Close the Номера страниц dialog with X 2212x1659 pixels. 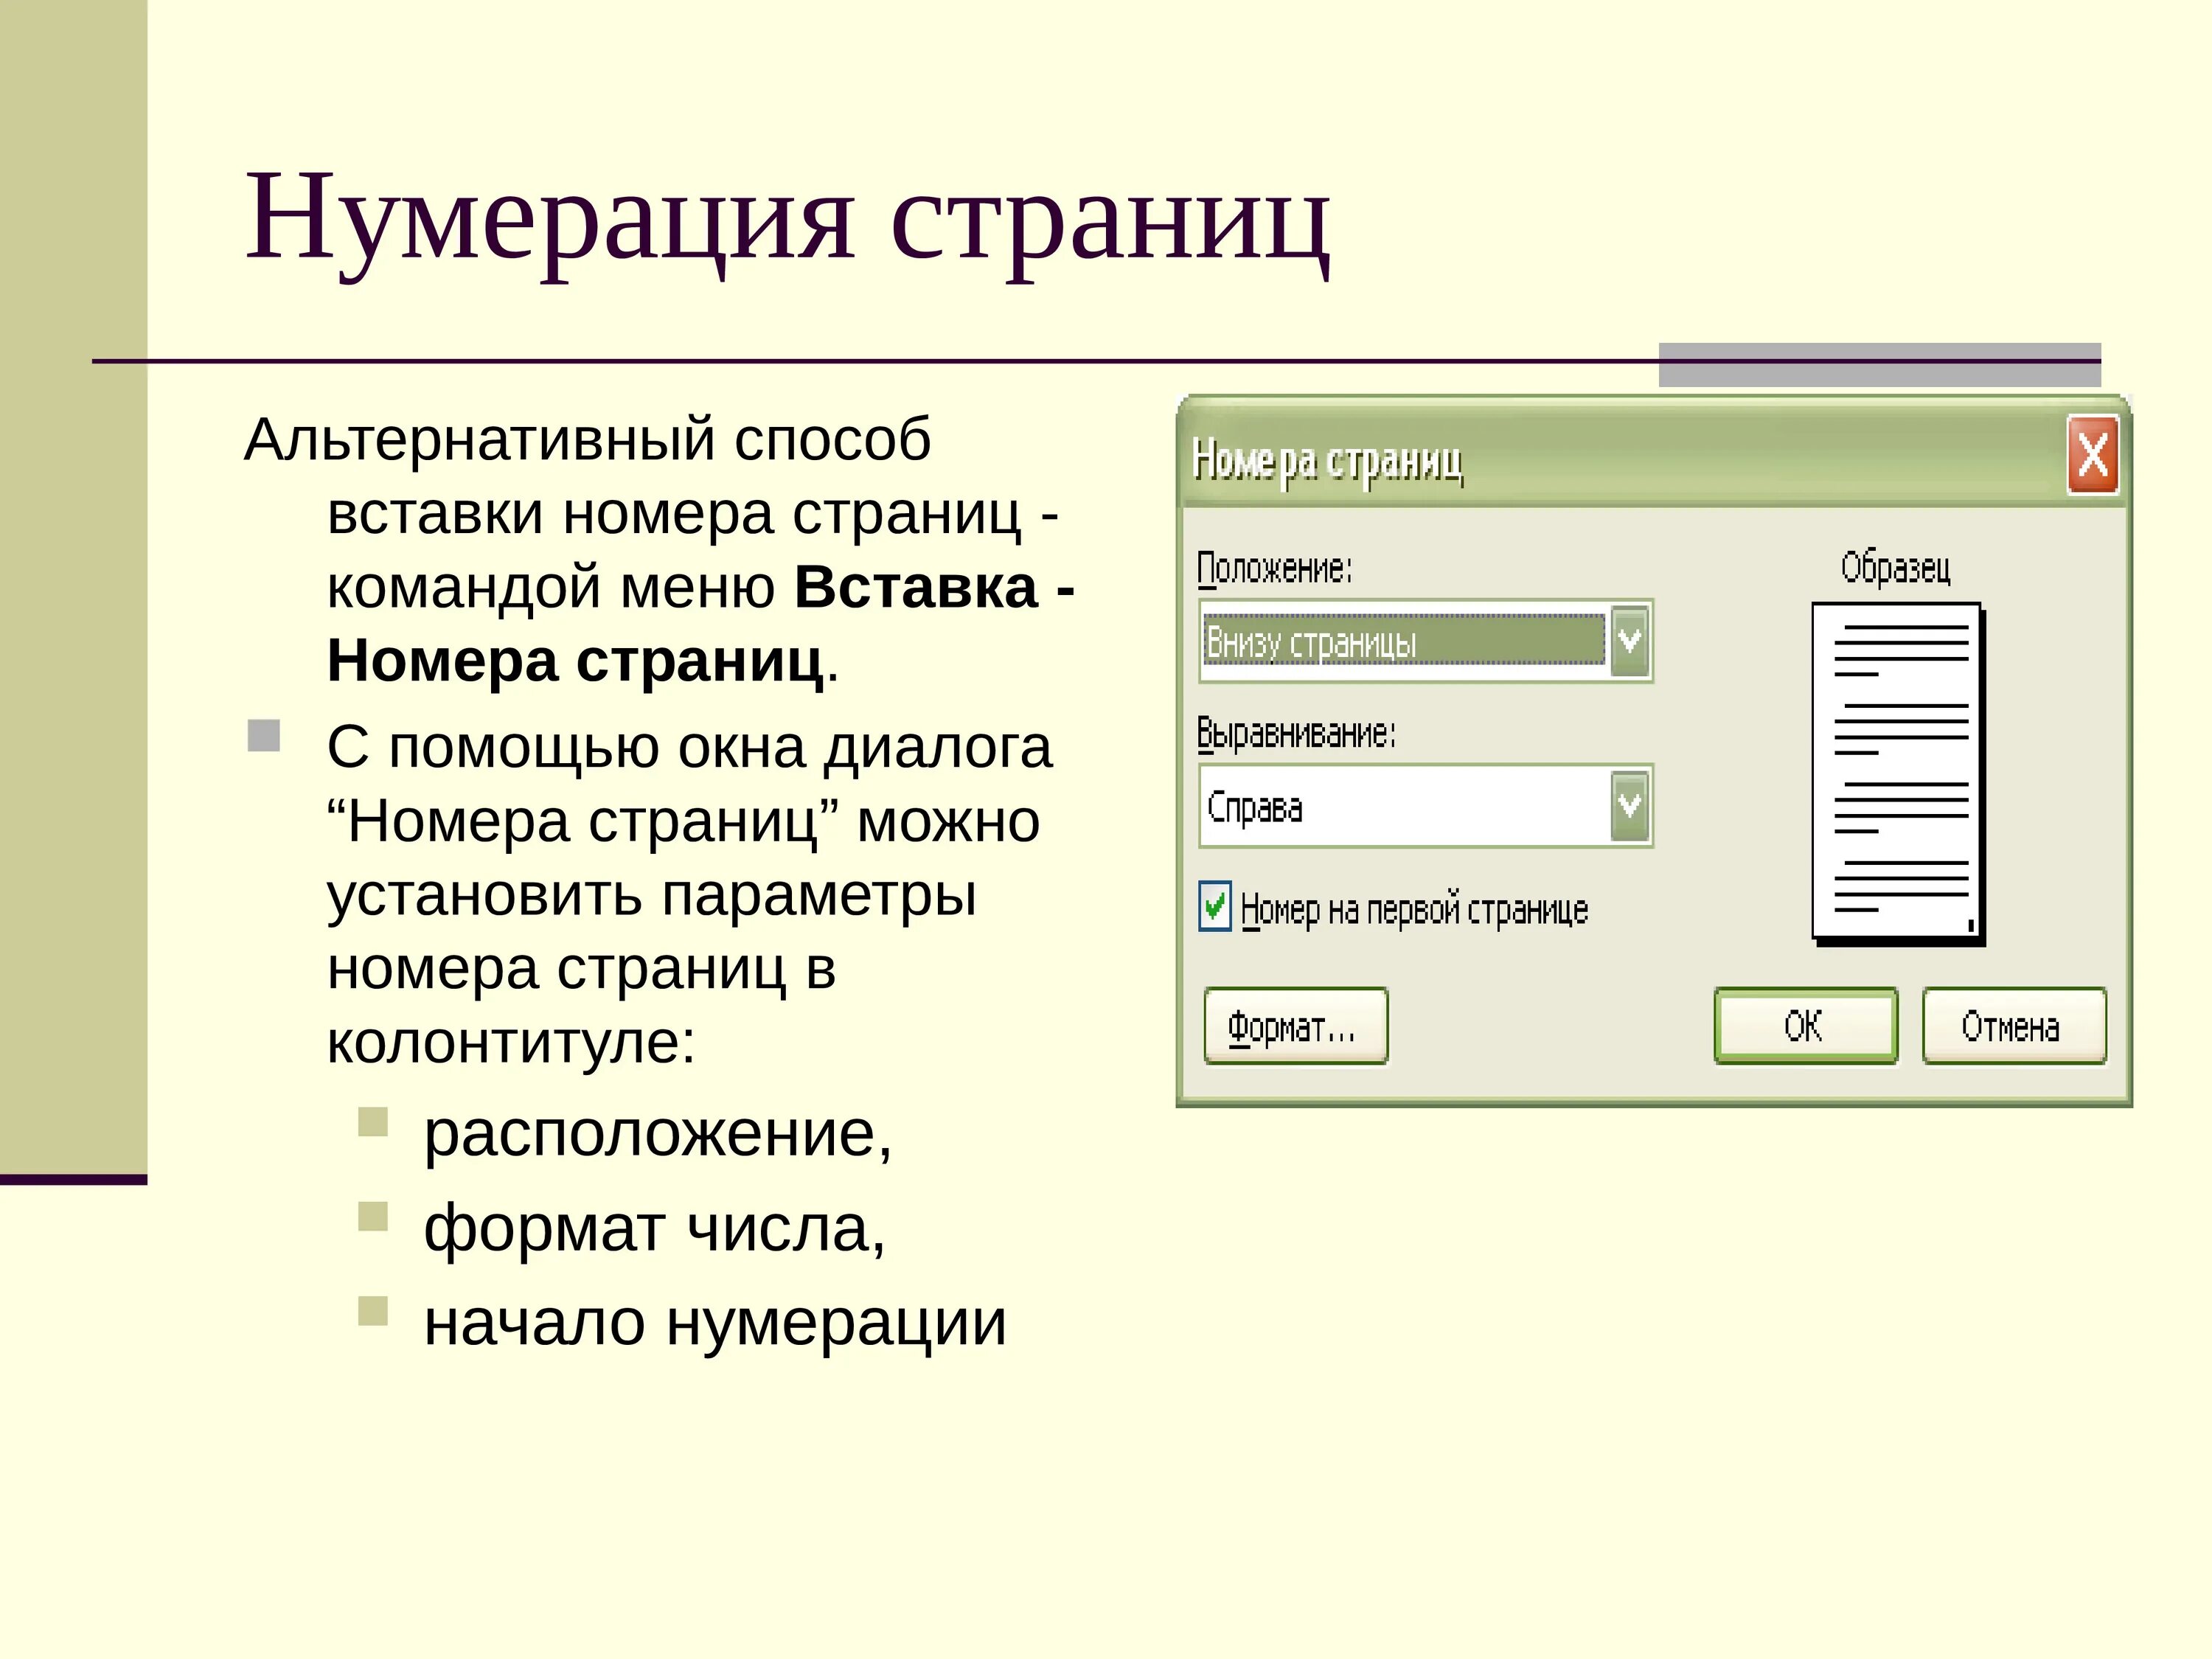point(2093,456)
